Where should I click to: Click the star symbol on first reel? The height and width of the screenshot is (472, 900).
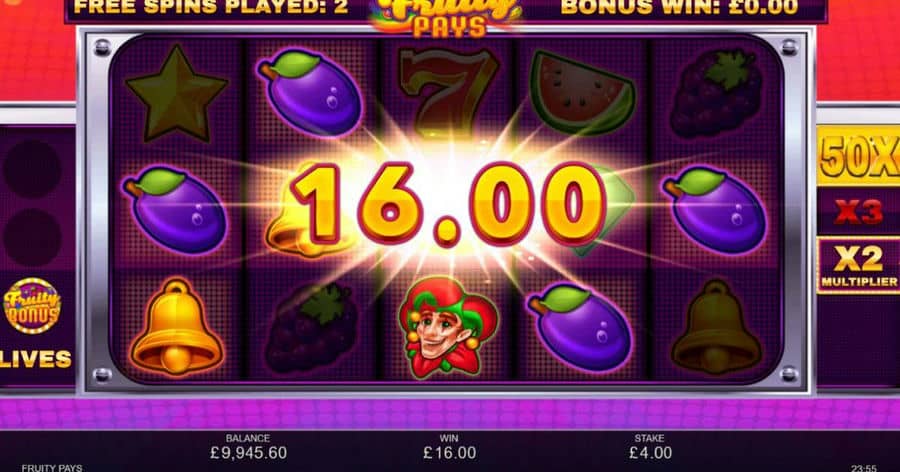coord(176,94)
